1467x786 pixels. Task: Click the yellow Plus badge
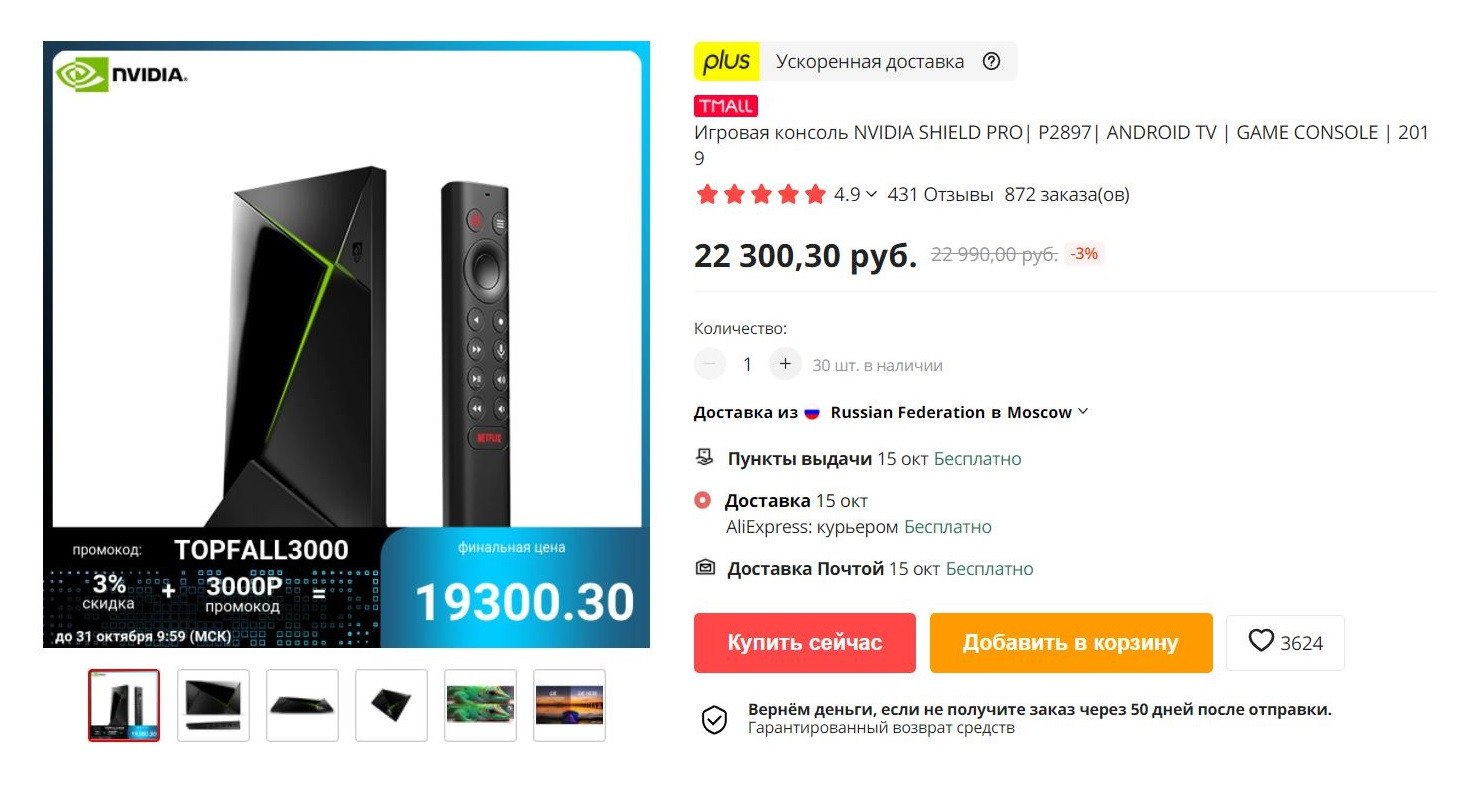(x=727, y=62)
